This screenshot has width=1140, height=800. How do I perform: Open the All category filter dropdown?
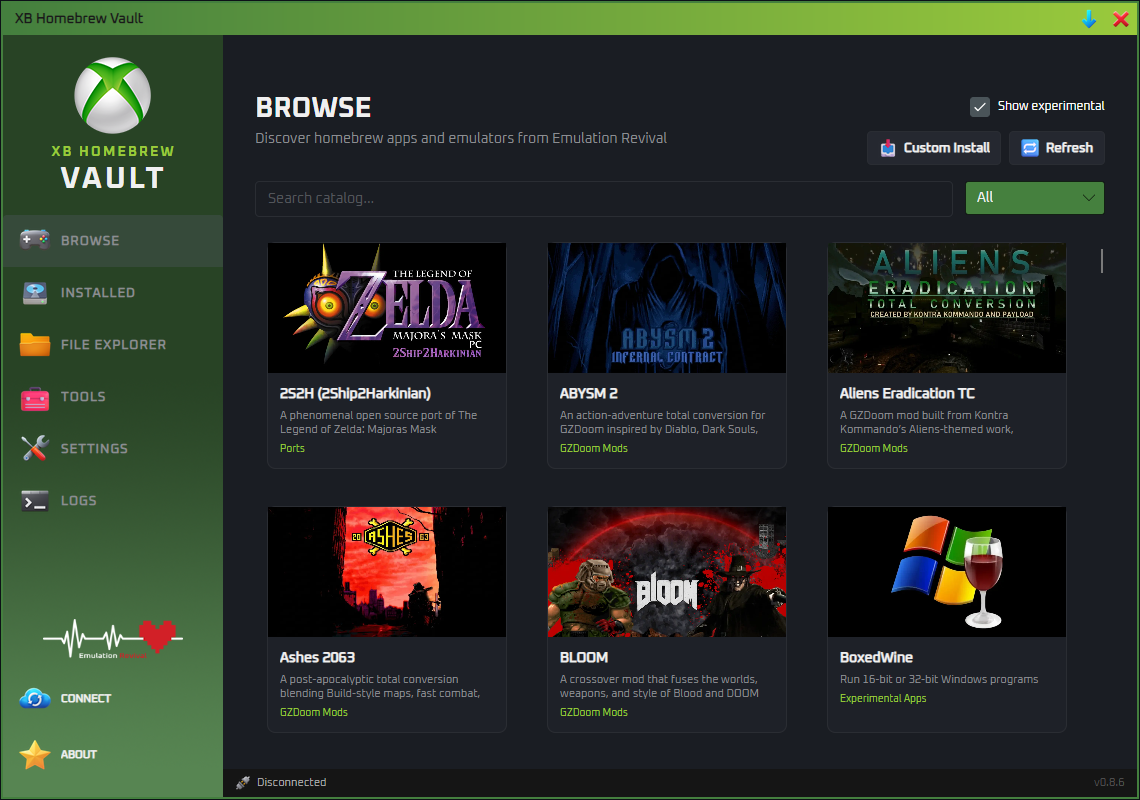1035,198
